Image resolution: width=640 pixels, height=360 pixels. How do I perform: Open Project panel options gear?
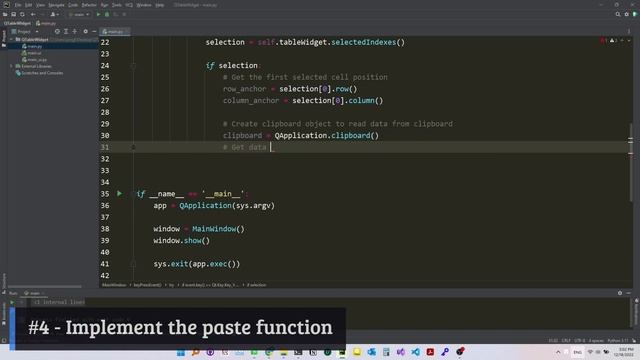85,31
